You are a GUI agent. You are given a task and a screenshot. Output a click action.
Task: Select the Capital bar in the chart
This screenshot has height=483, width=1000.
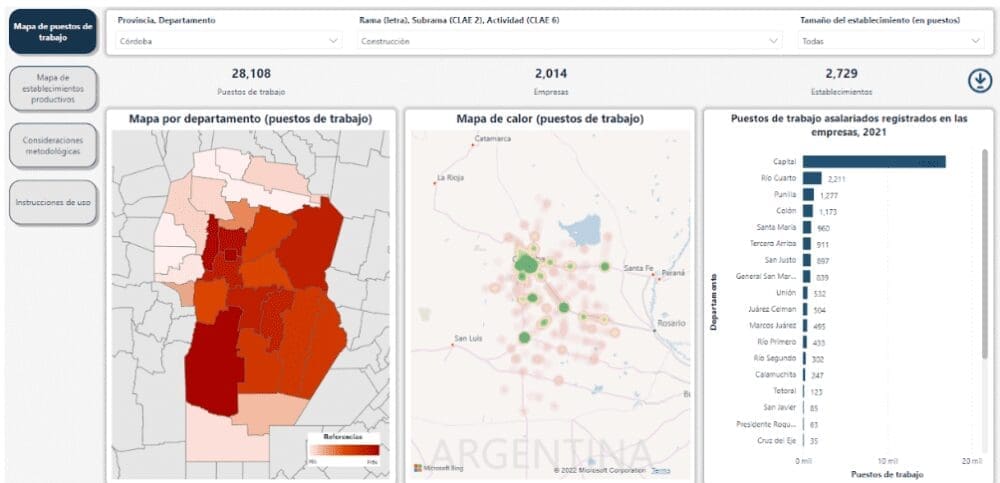(873, 161)
